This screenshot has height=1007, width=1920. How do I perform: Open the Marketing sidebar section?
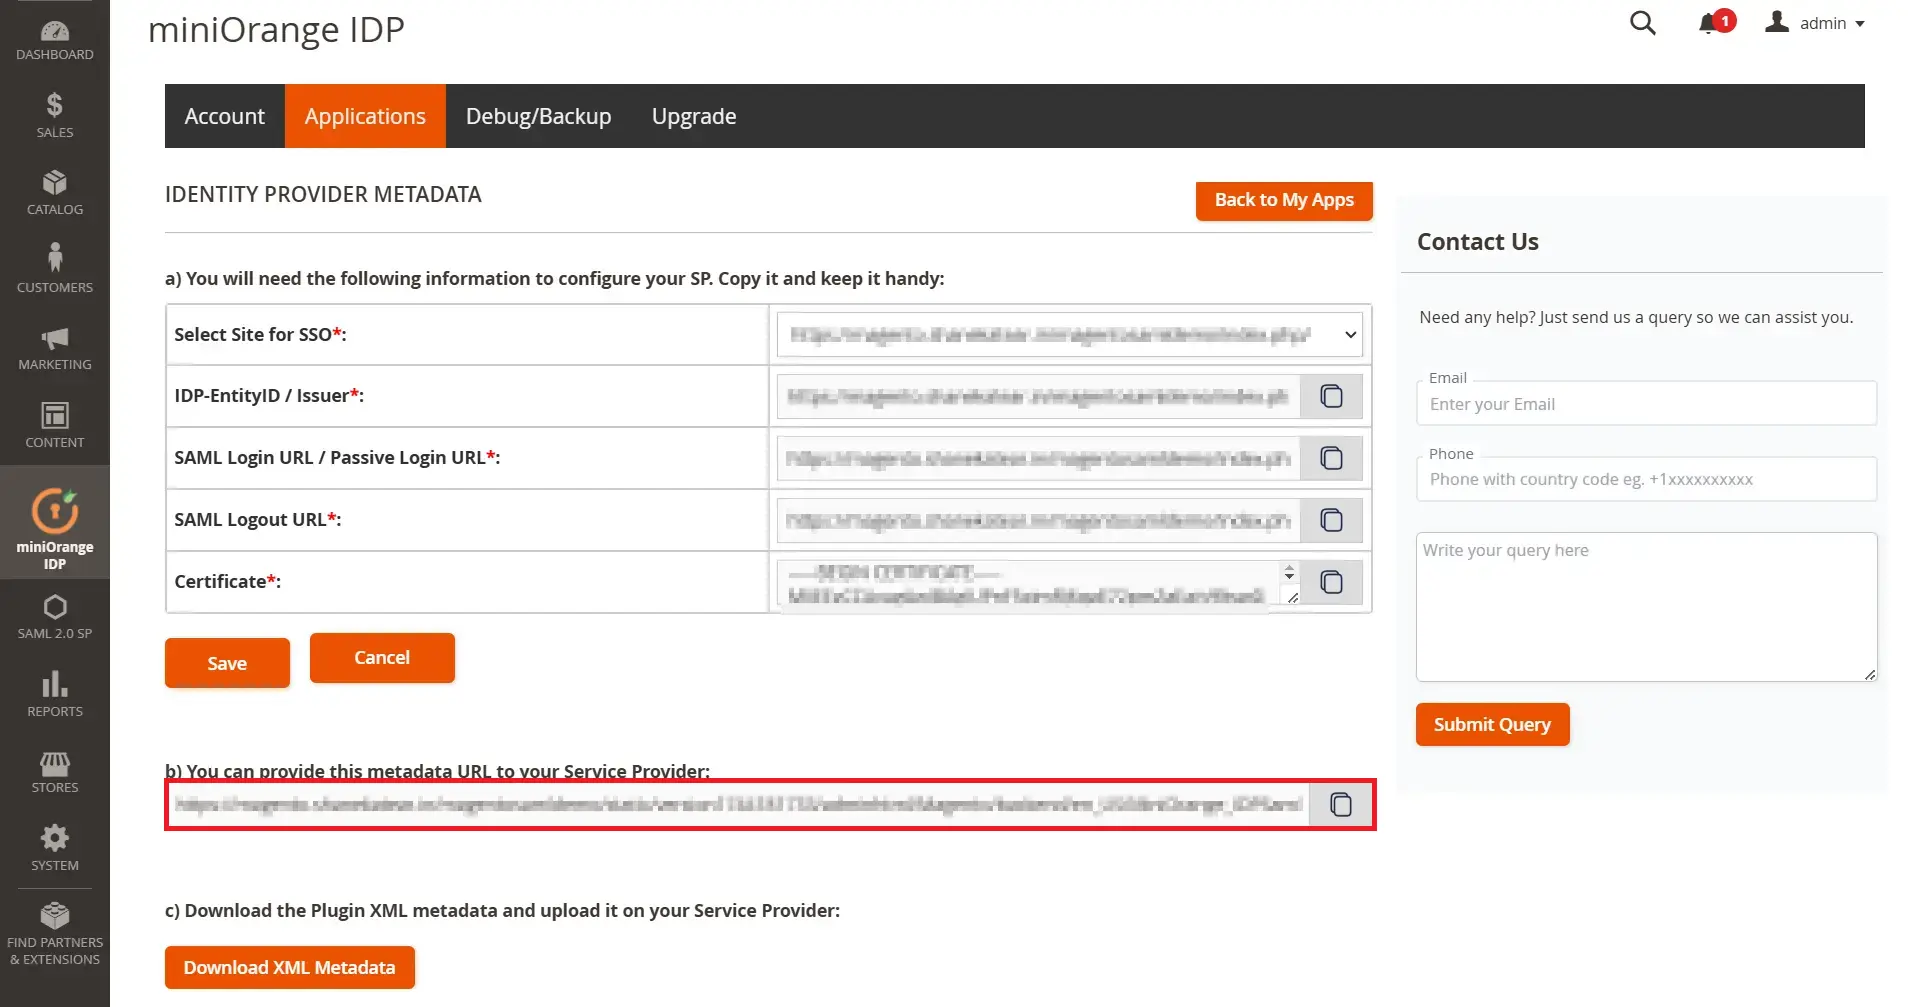[55, 348]
